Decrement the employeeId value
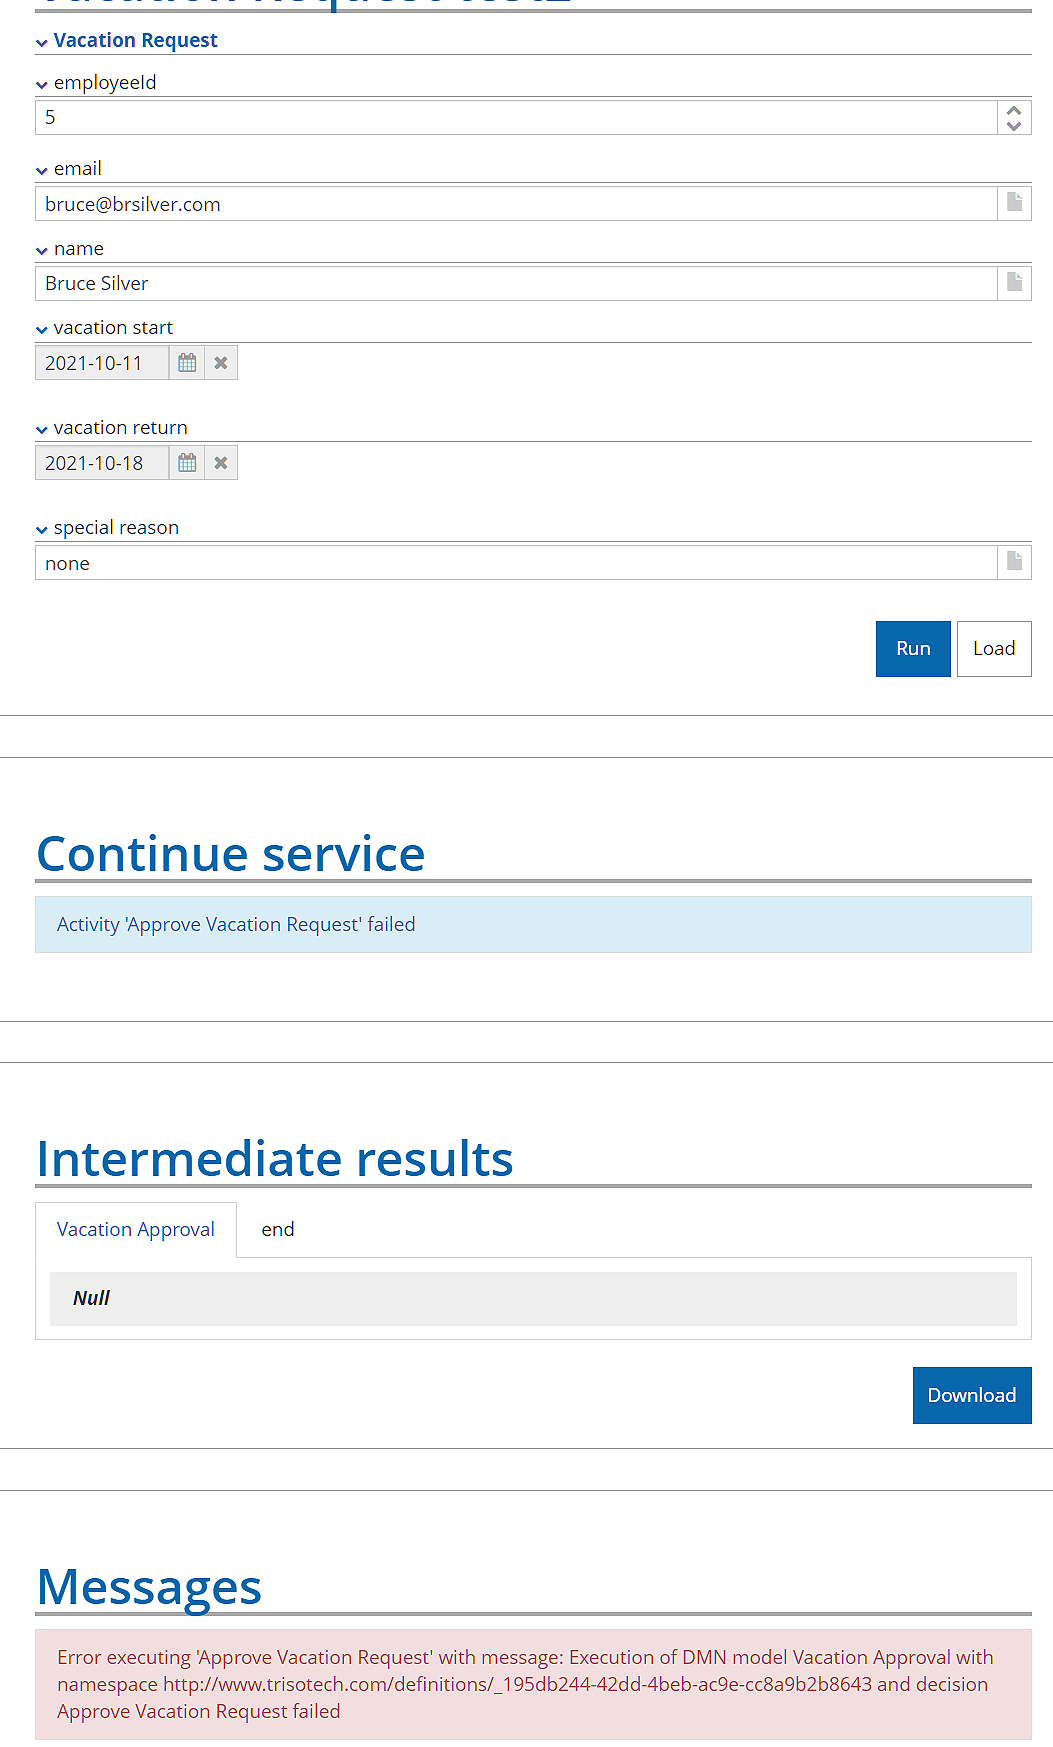Screen dimensions: 1053x1747 click(1014, 126)
